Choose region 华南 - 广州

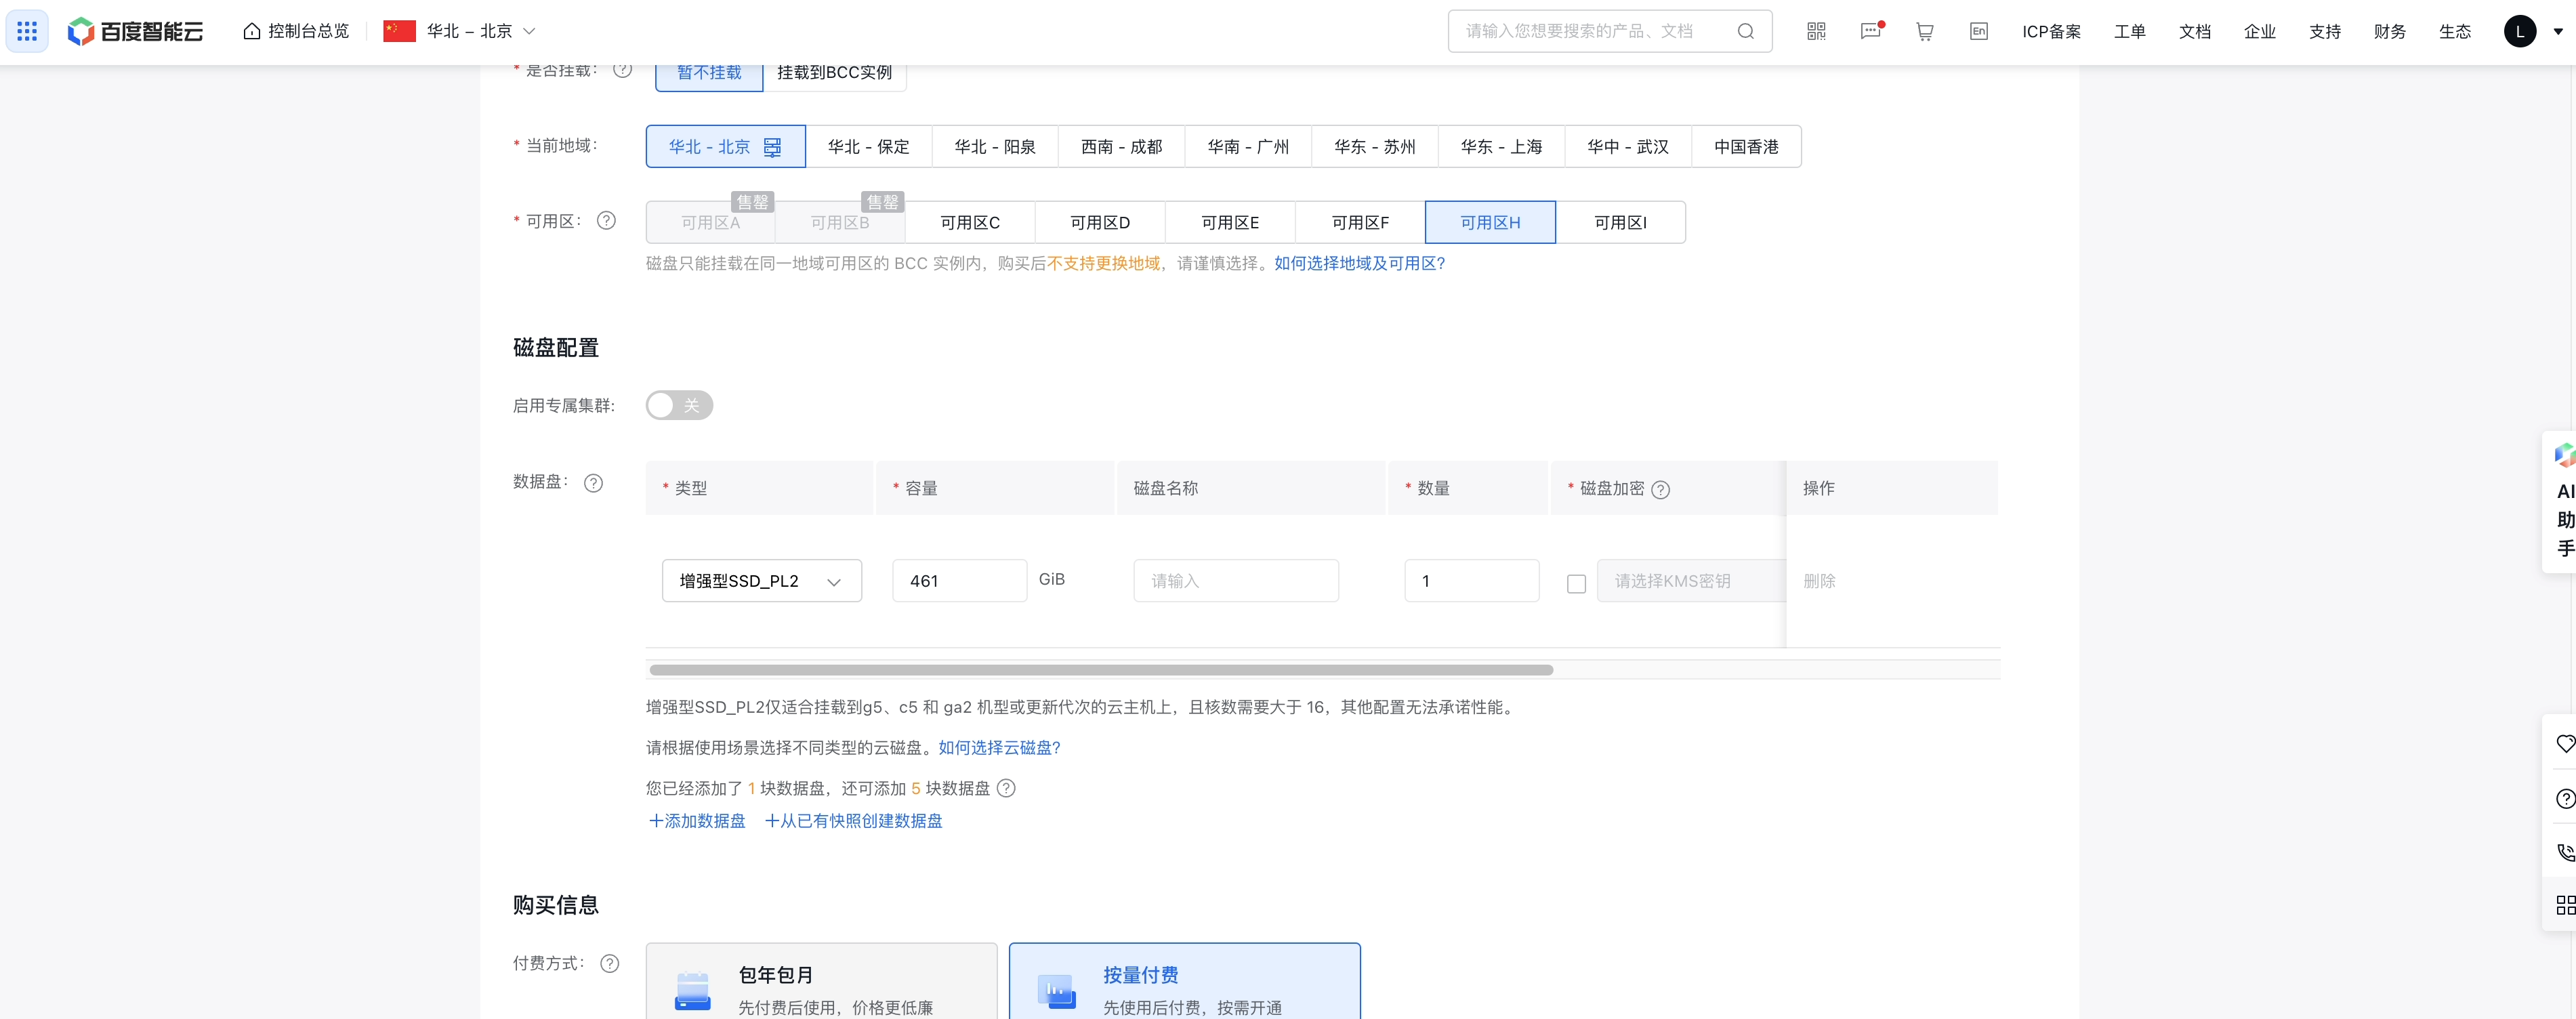[x=1248, y=146]
